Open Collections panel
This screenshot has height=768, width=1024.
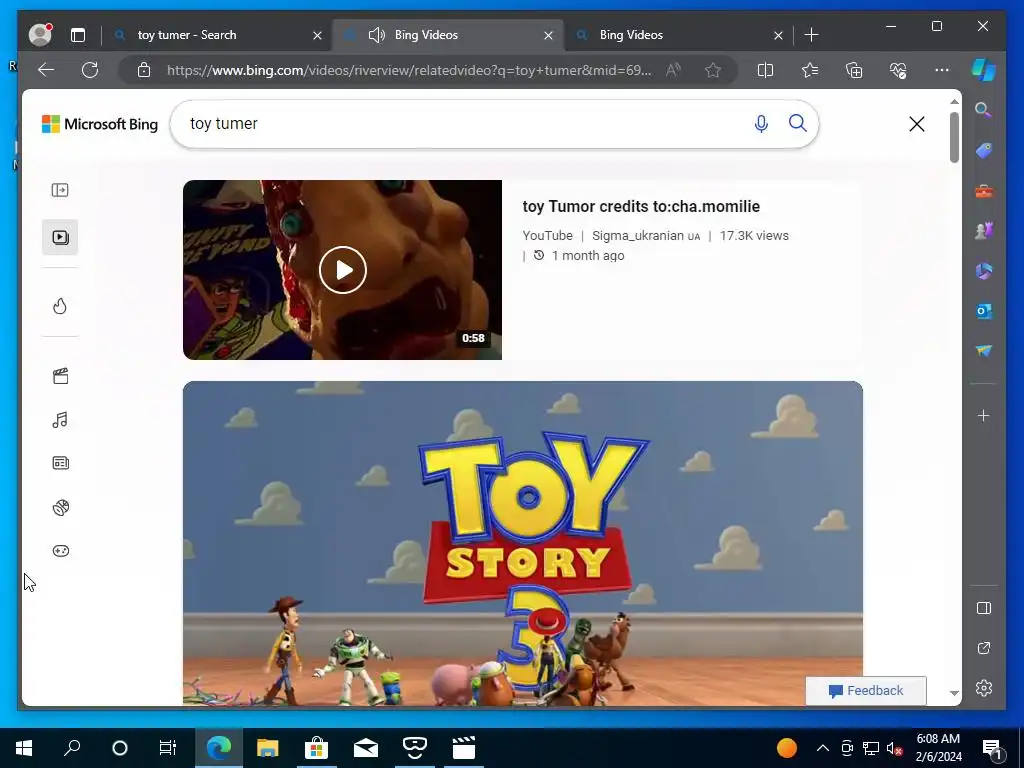pyautogui.click(x=854, y=70)
